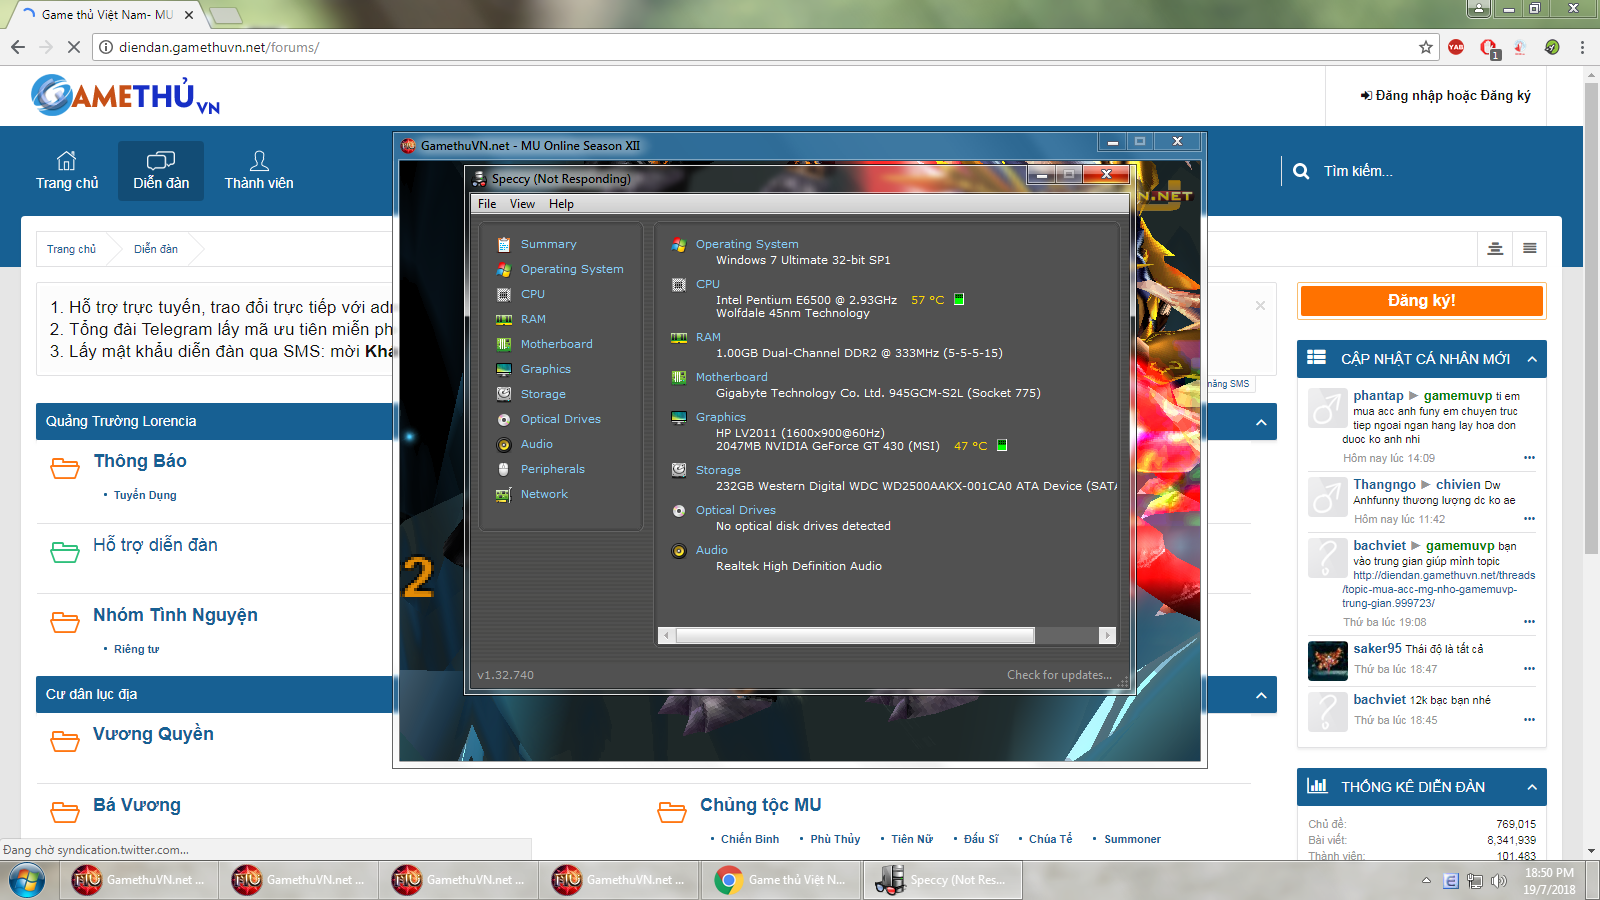The image size is (1600, 900).
Task: Open Vương Quyền forum
Action: tap(153, 734)
